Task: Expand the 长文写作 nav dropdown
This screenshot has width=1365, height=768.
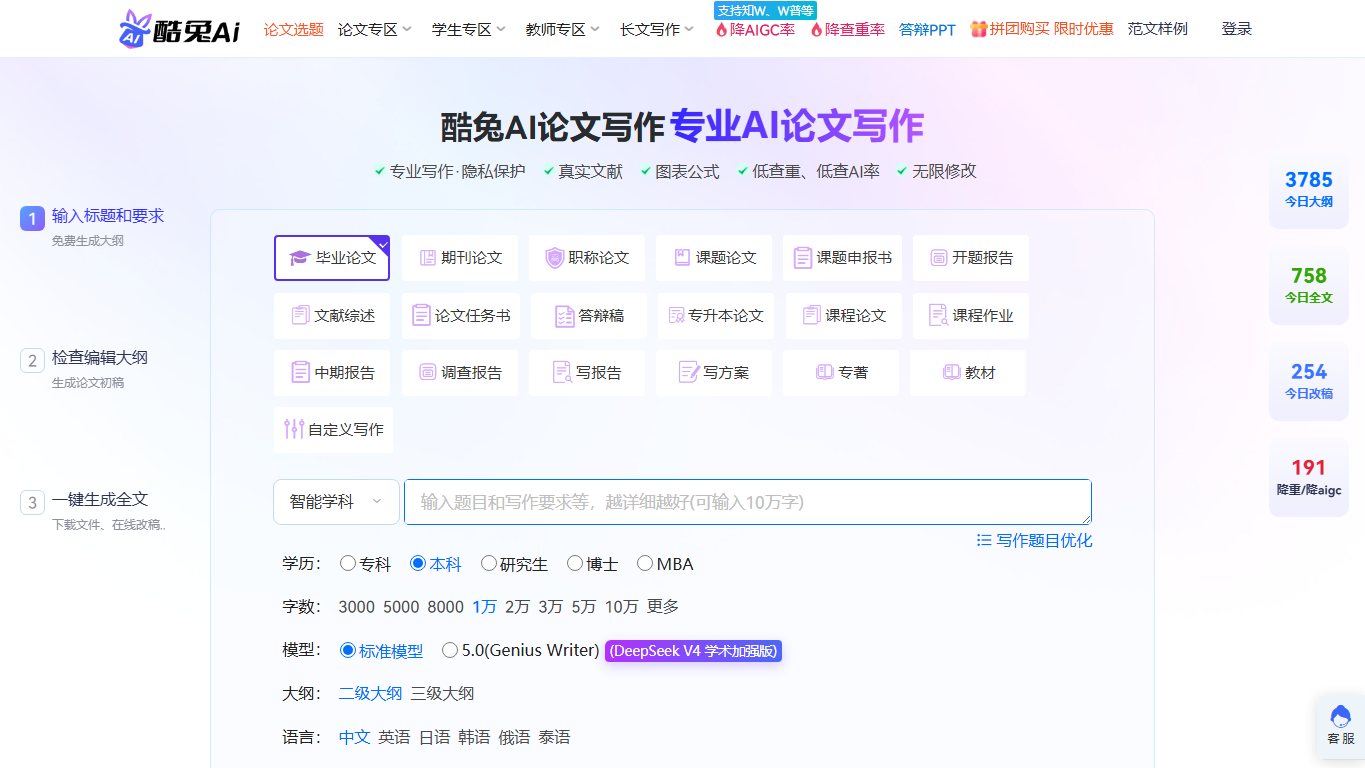Action: tap(657, 29)
